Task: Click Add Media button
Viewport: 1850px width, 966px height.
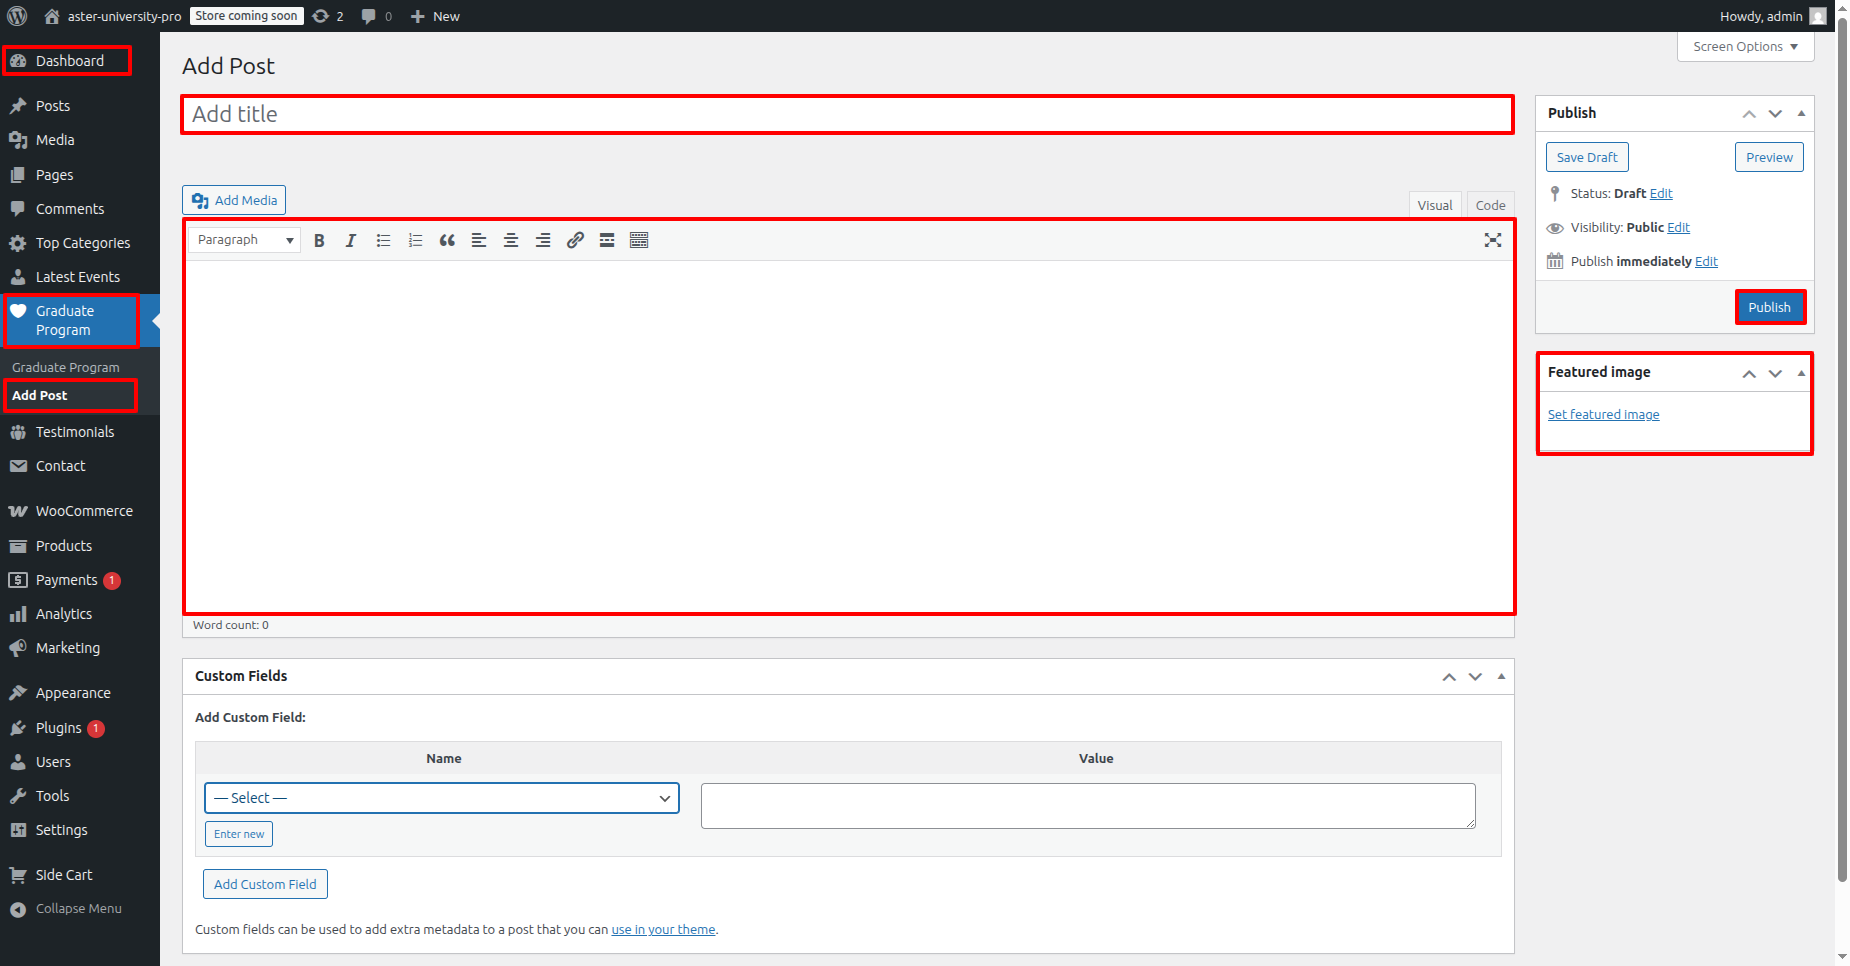Action: 234,200
